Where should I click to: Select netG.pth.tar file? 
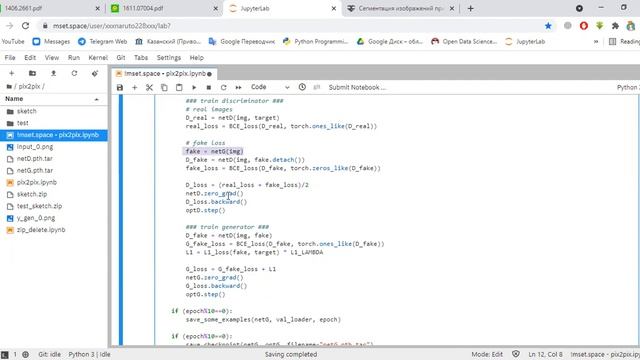point(54,170)
